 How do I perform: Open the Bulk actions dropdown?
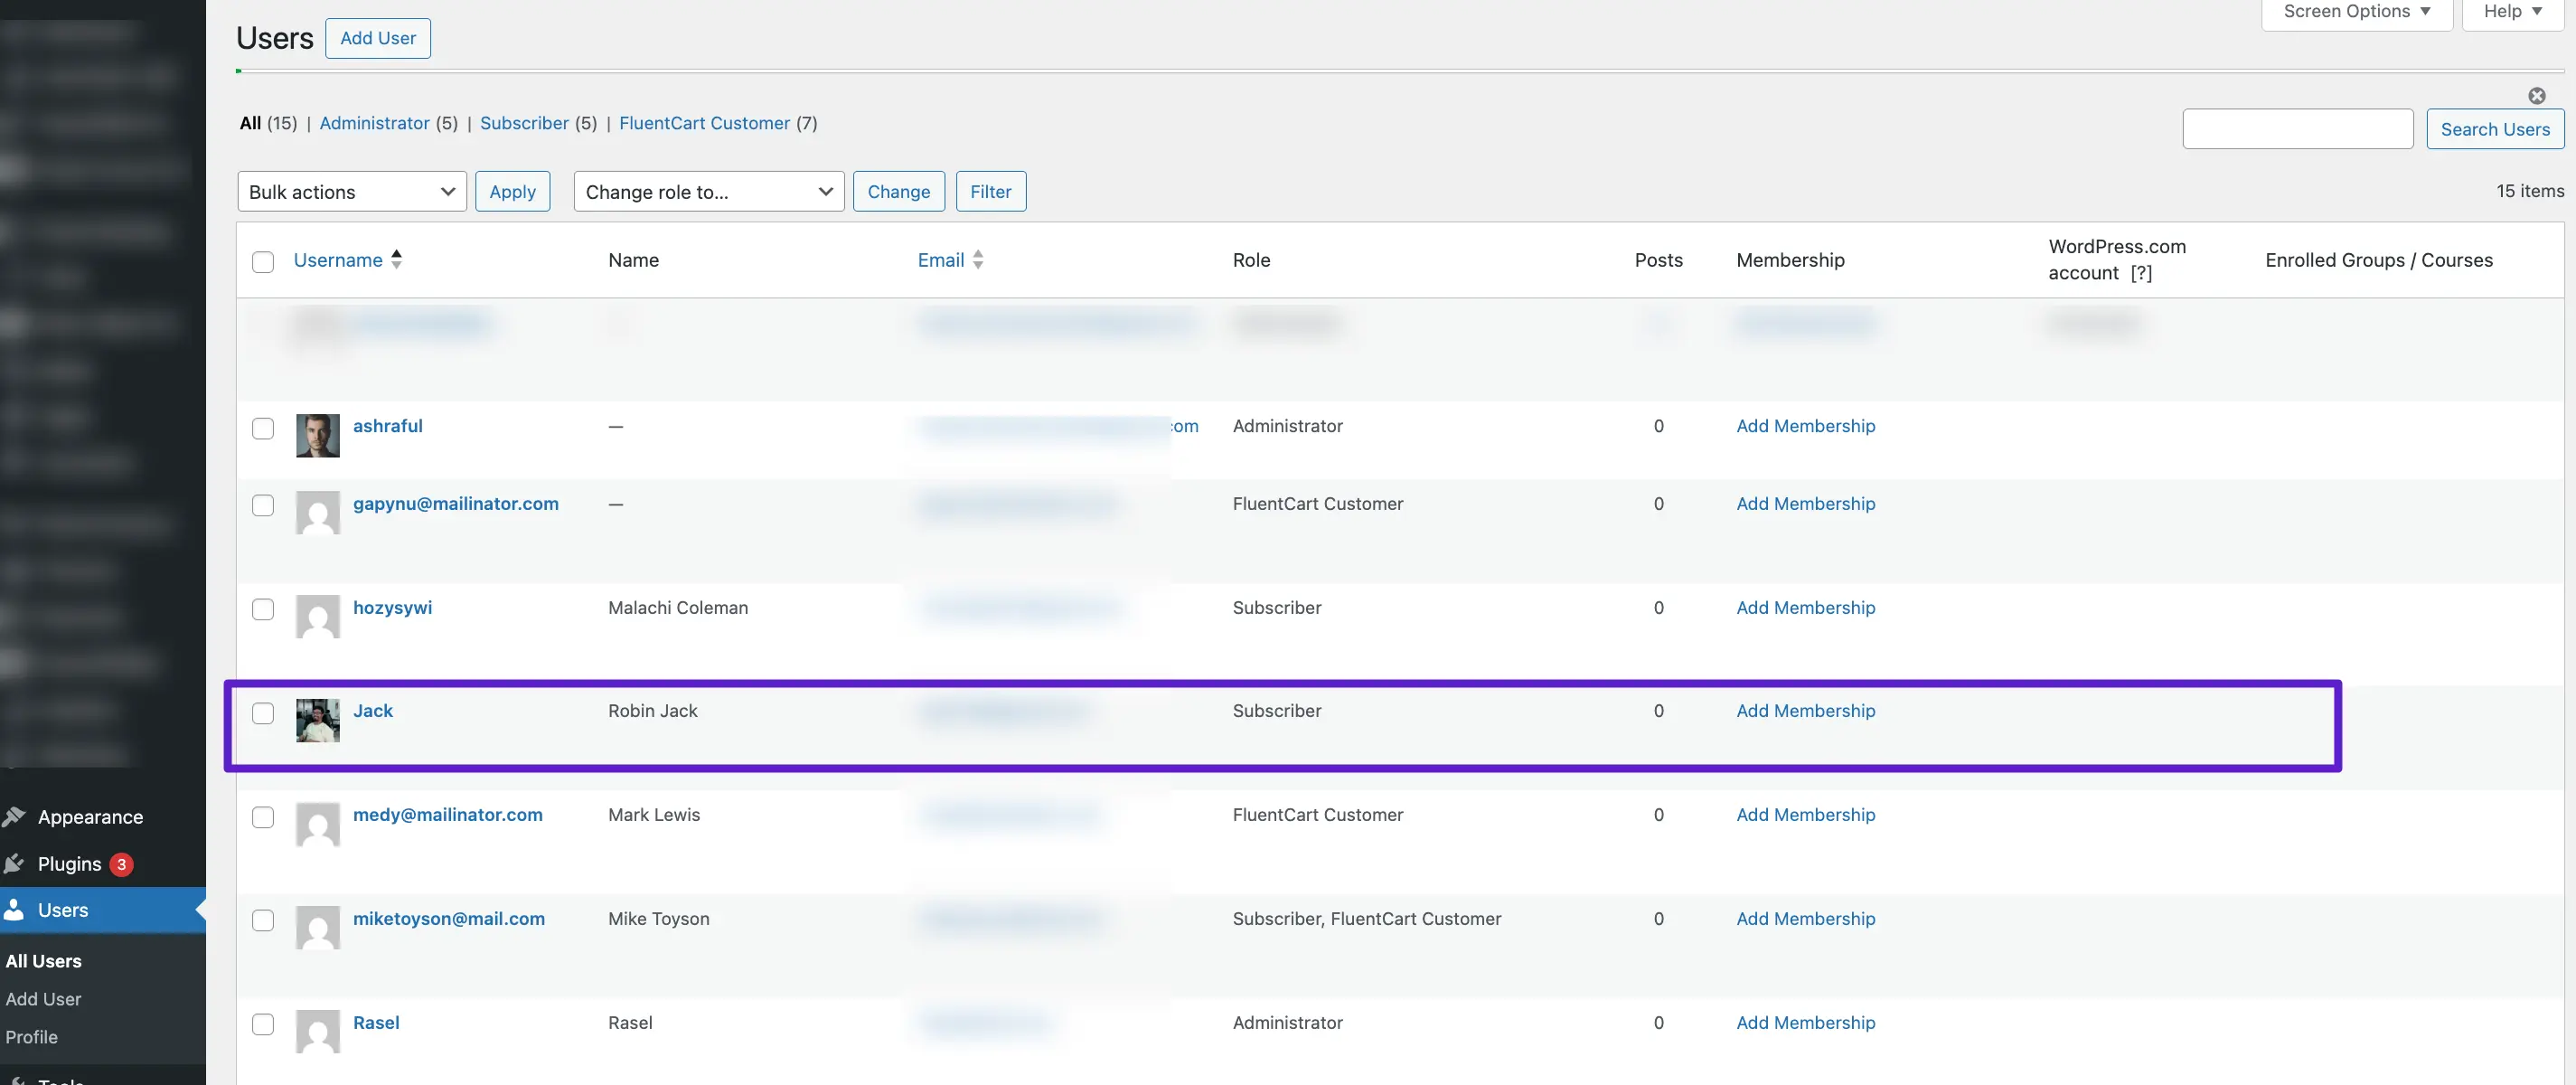click(352, 191)
